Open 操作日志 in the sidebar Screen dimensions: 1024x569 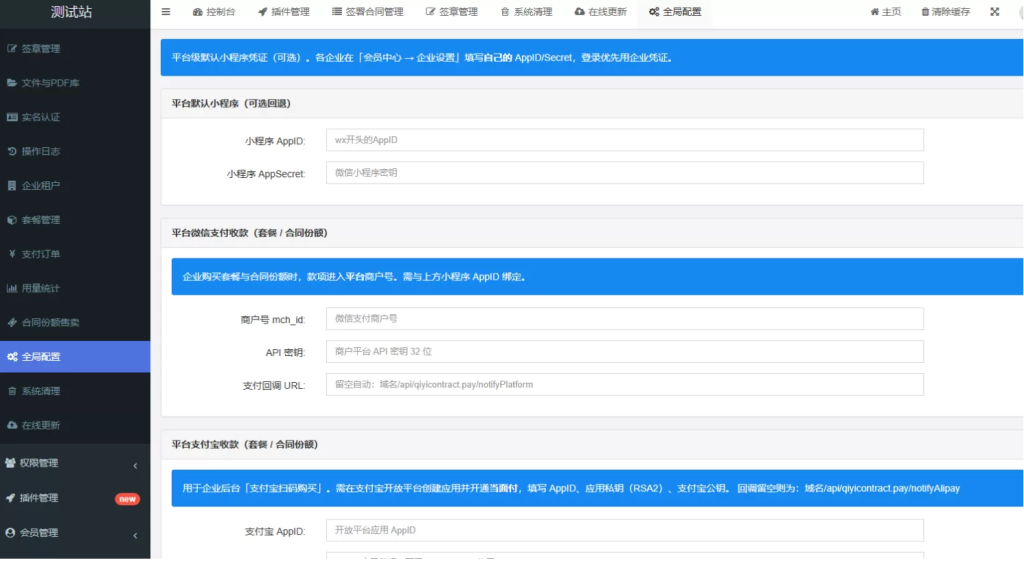click(x=75, y=151)
